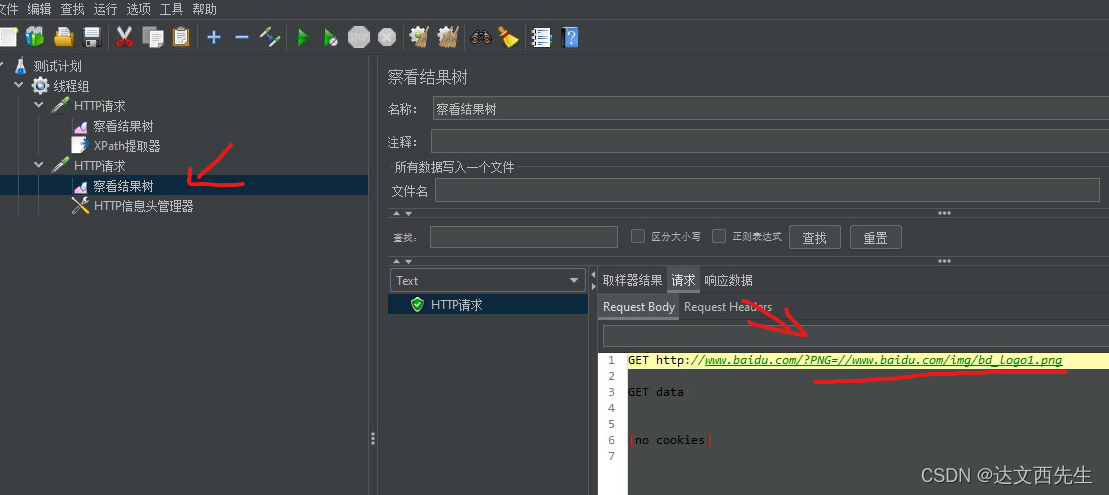1109x495 pixels.
Task: Click the Toggle enable/disable toolbar icon
Action: 270,37
